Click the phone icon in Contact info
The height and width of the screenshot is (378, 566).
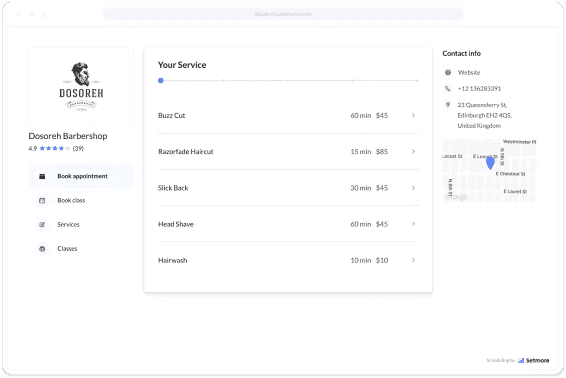[x=448, y=88]
